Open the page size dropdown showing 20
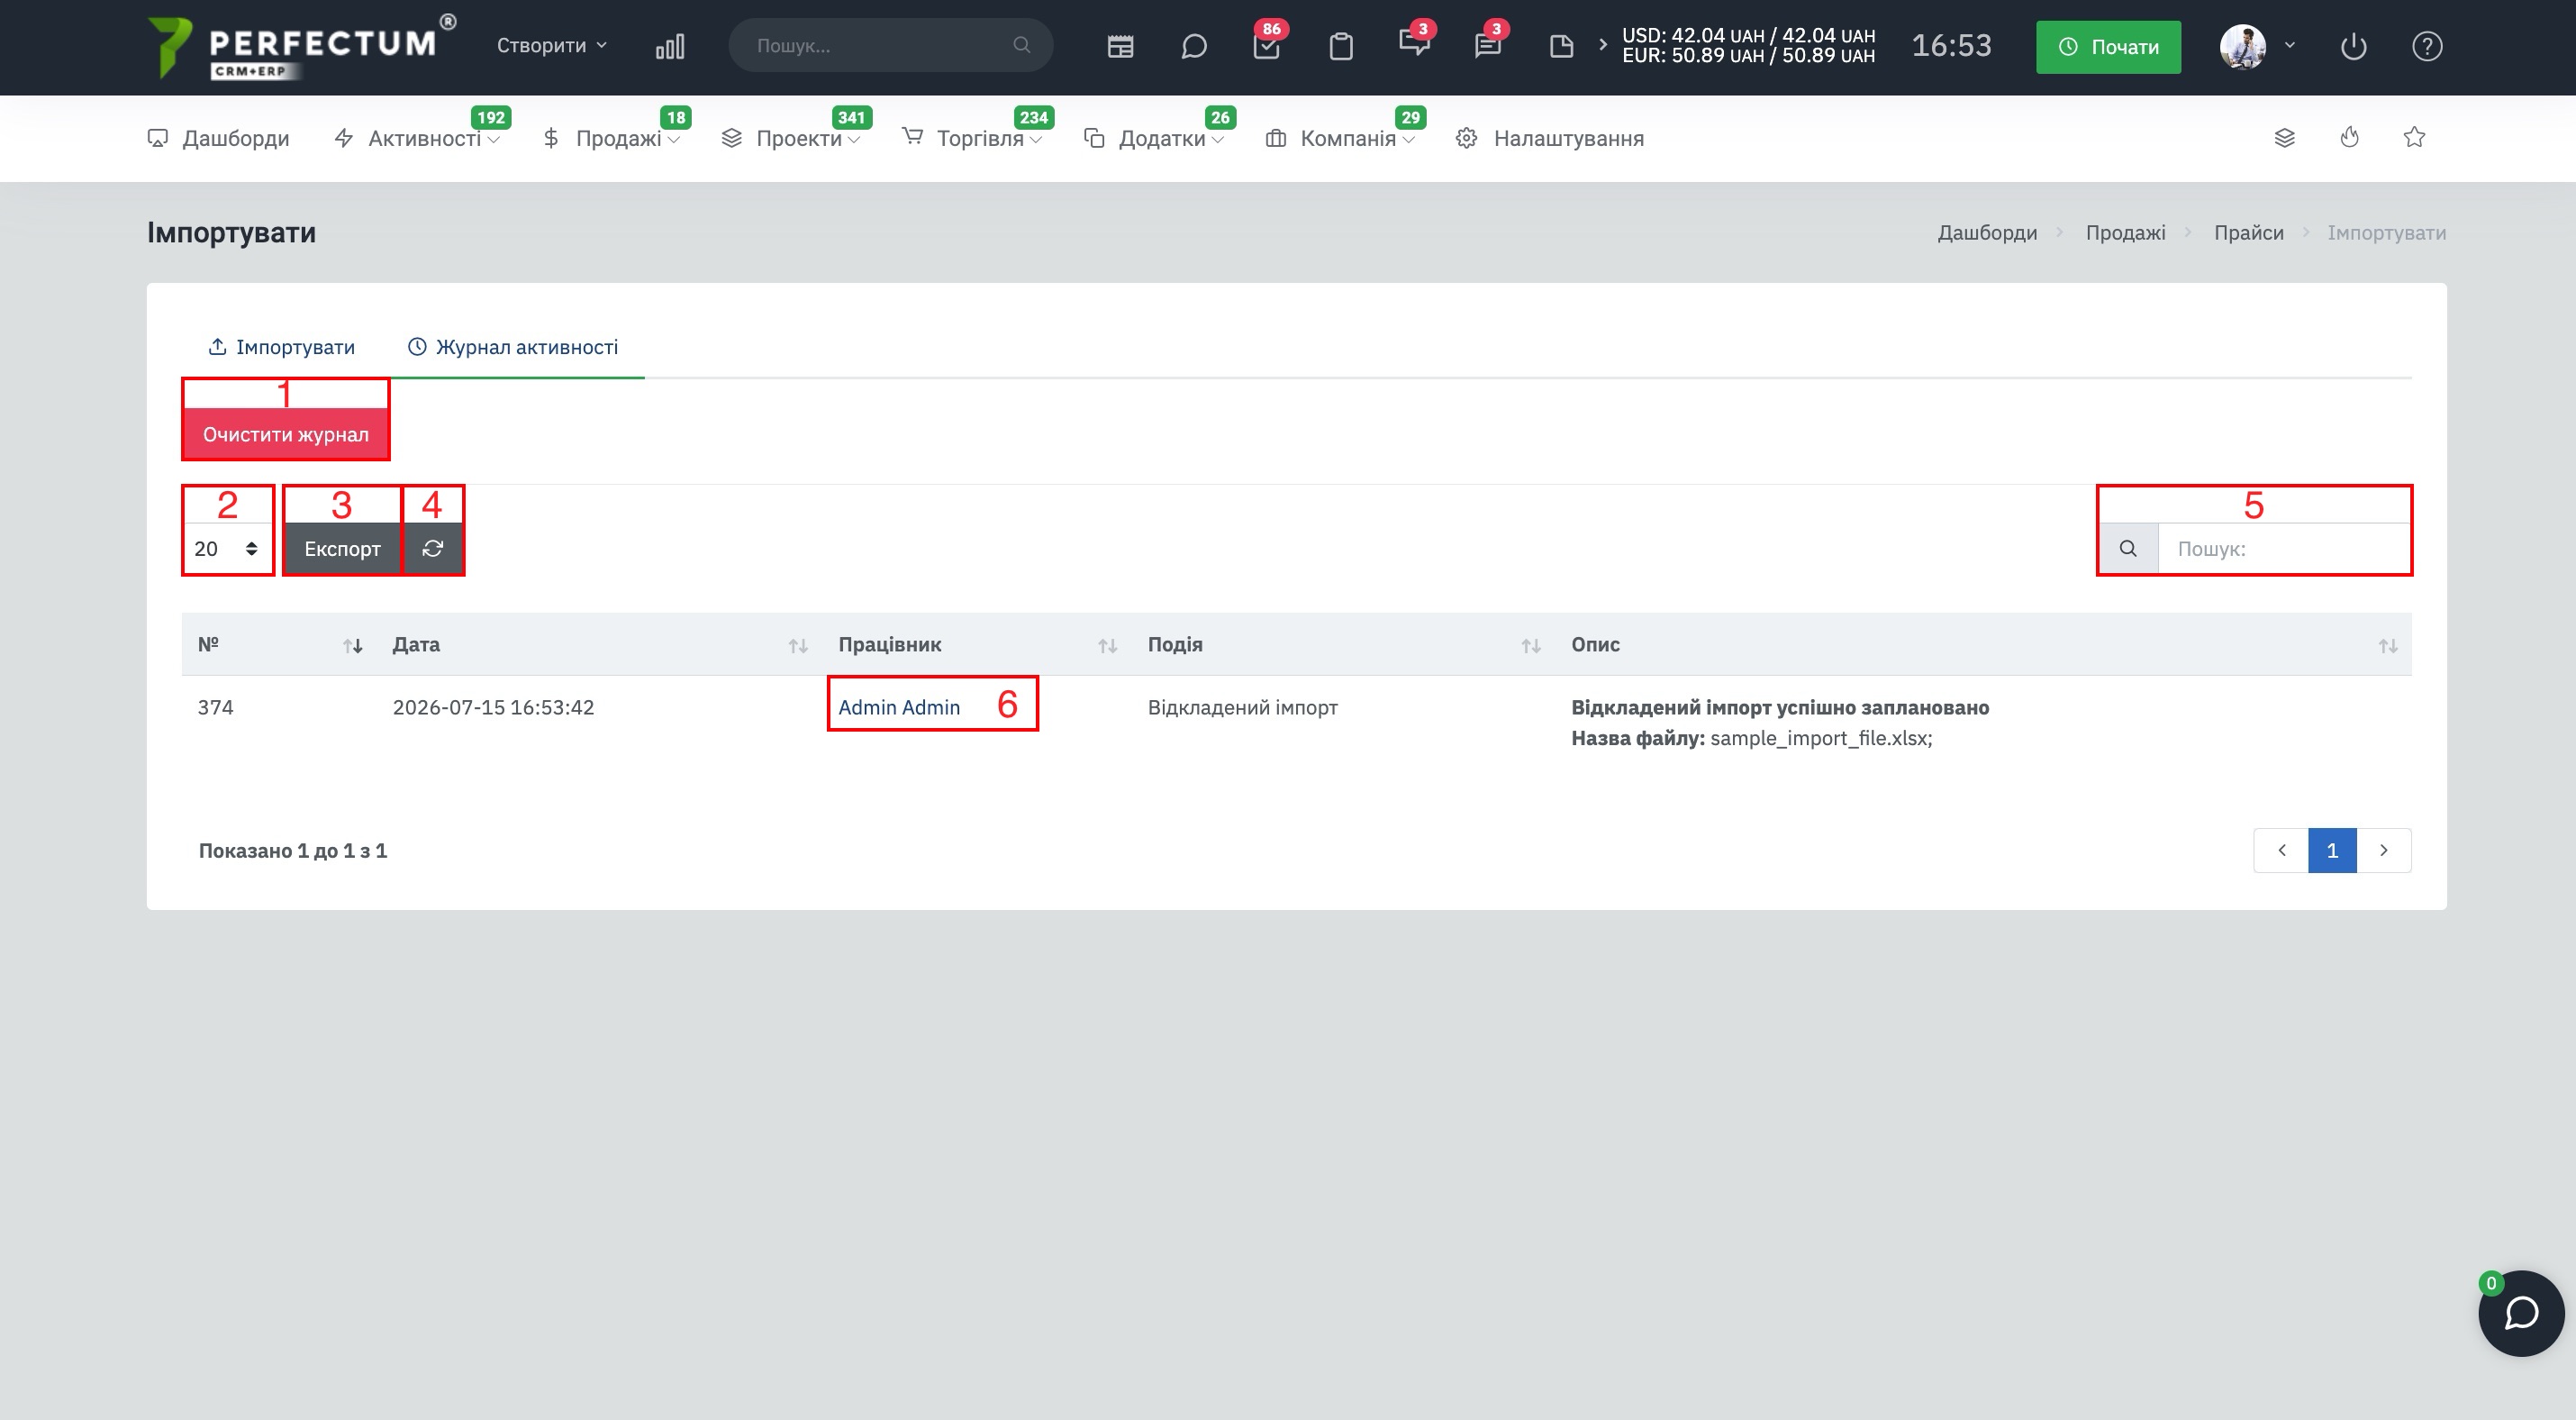 tap(227, 548)
